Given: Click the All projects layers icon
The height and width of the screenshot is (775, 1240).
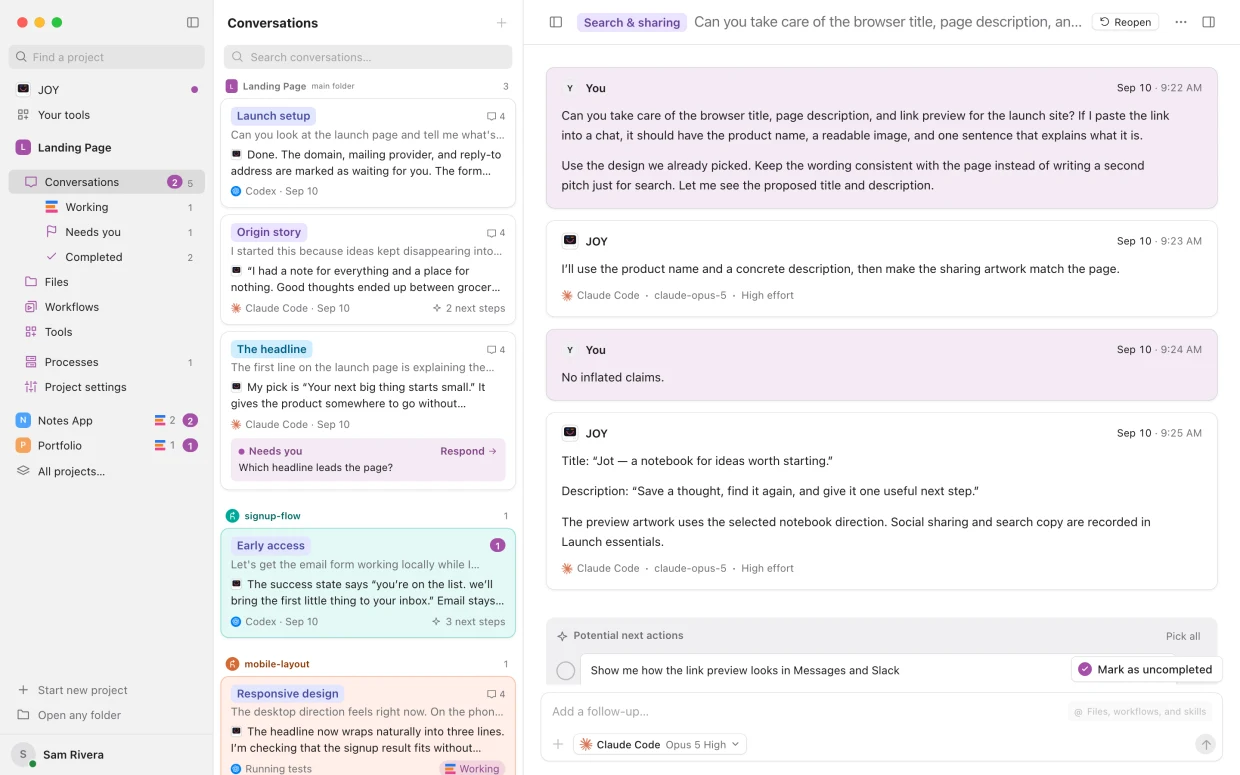Looking at the screenshot, I should [23, 471].
